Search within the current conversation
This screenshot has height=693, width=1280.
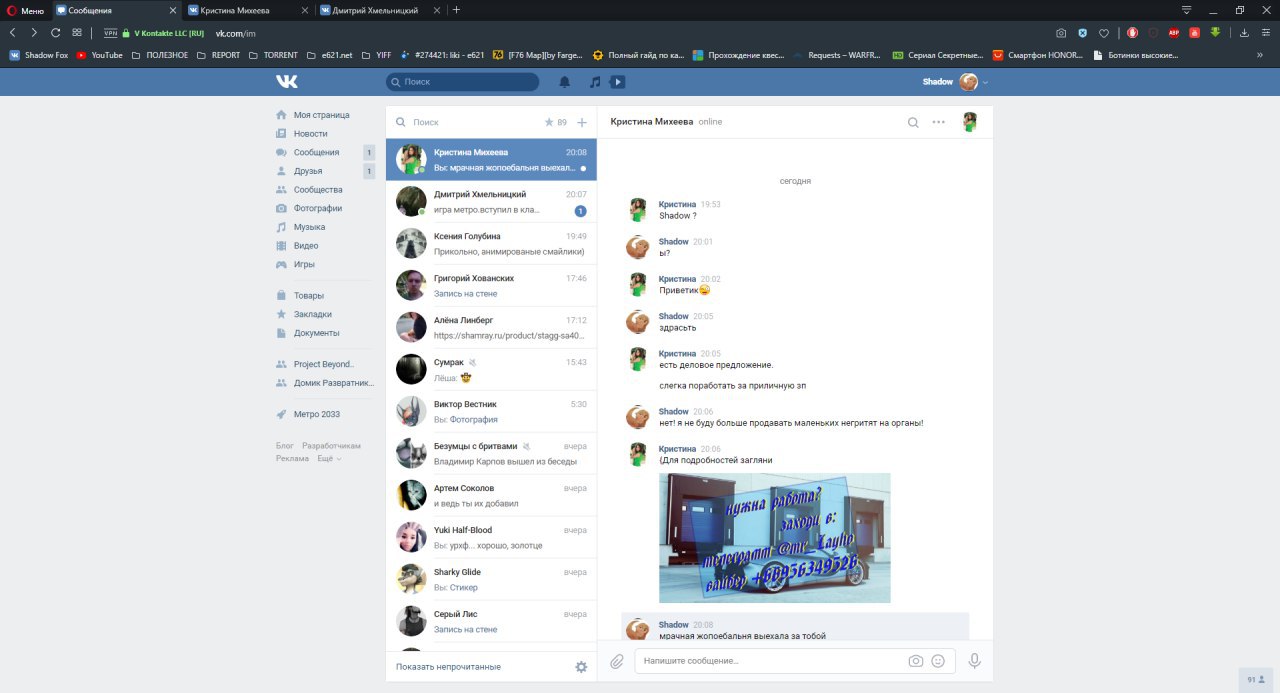(x=913, y=122)
